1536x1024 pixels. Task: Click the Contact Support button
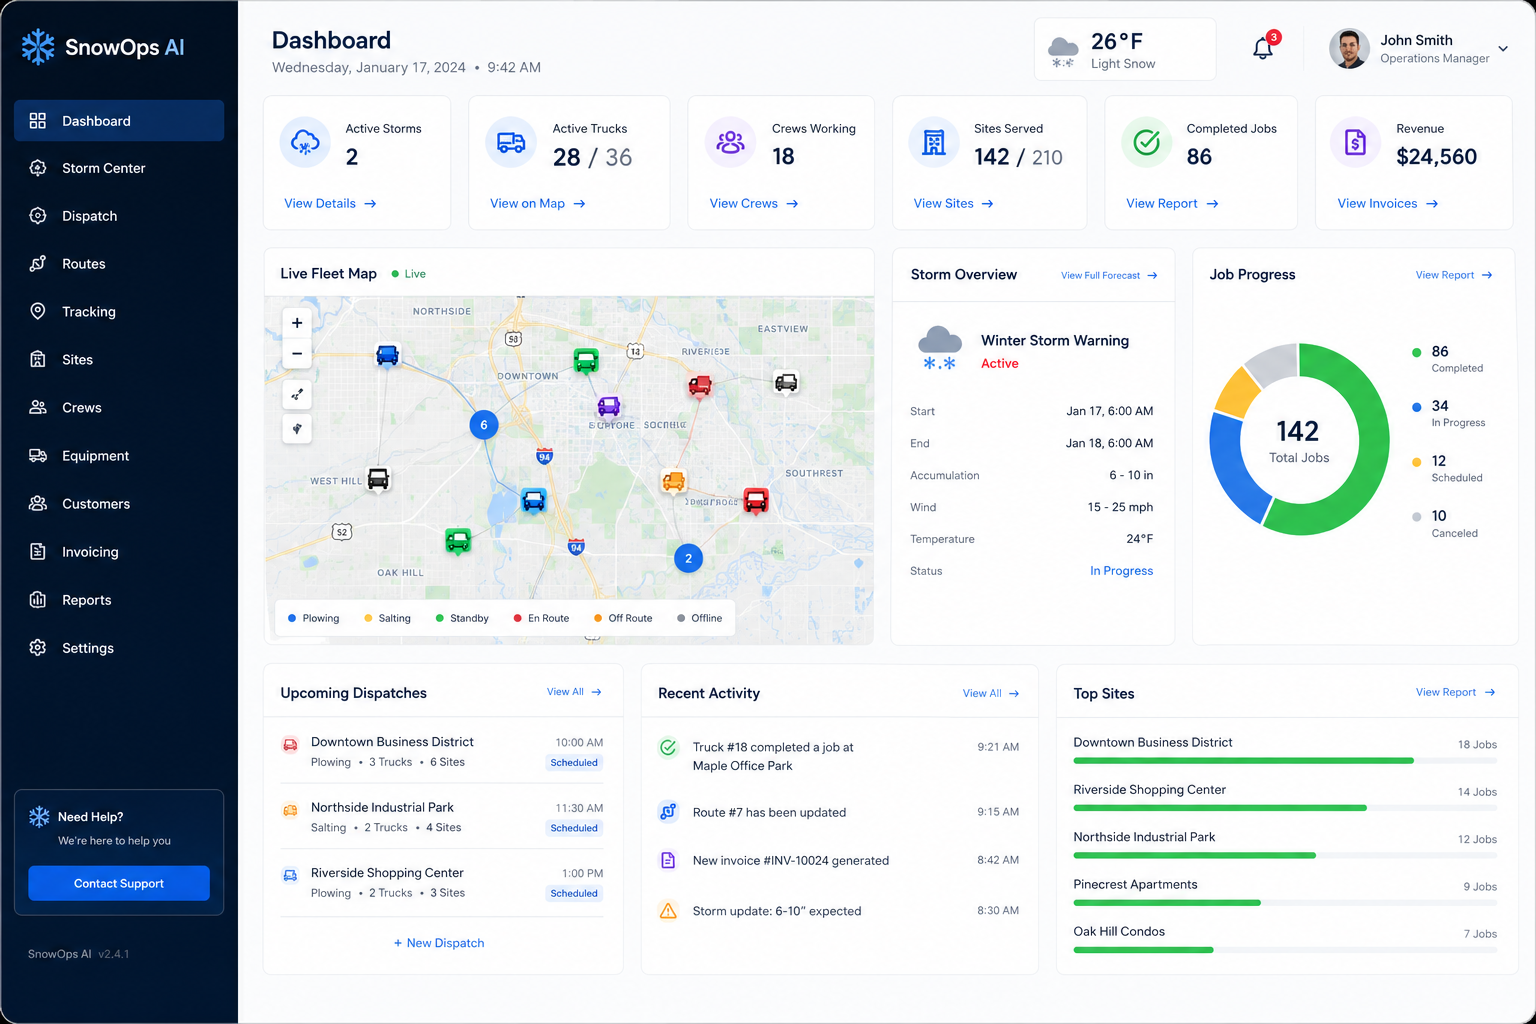click(119, 883)
